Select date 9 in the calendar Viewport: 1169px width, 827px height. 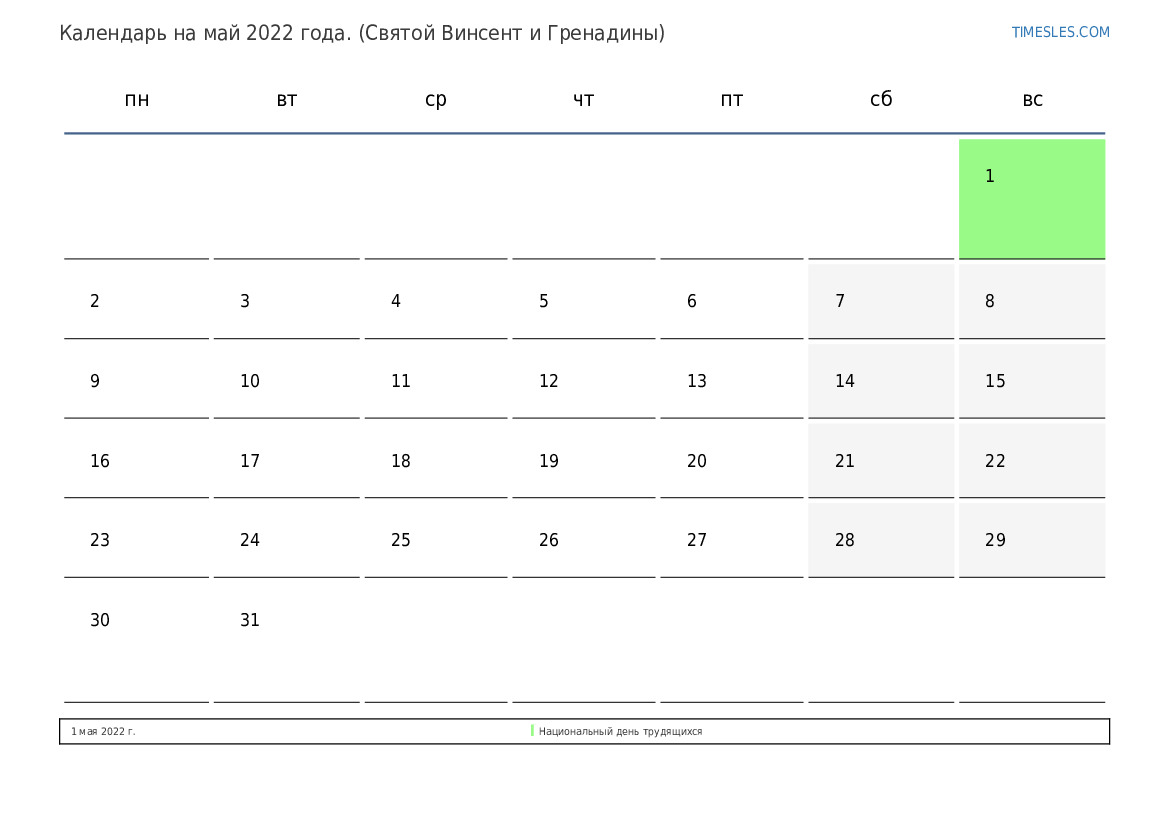pyautogui.click(x=136, y=380)
